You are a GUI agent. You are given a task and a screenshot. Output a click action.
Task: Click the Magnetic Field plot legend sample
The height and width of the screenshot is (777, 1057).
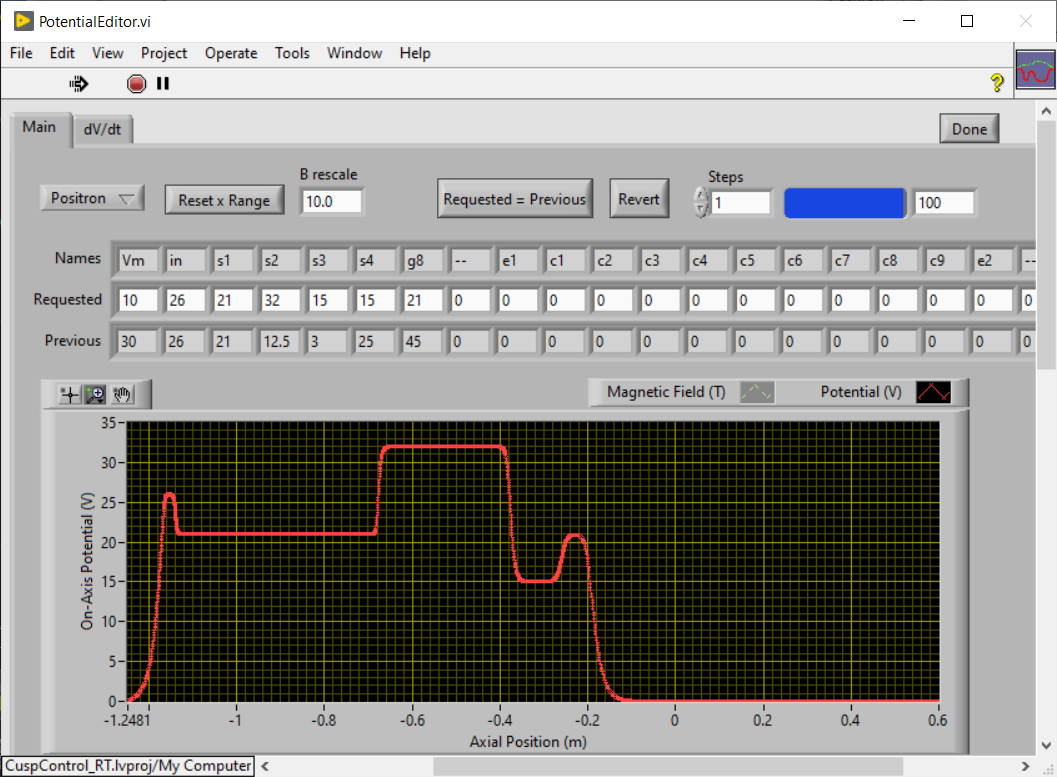[x=757, y=392]
